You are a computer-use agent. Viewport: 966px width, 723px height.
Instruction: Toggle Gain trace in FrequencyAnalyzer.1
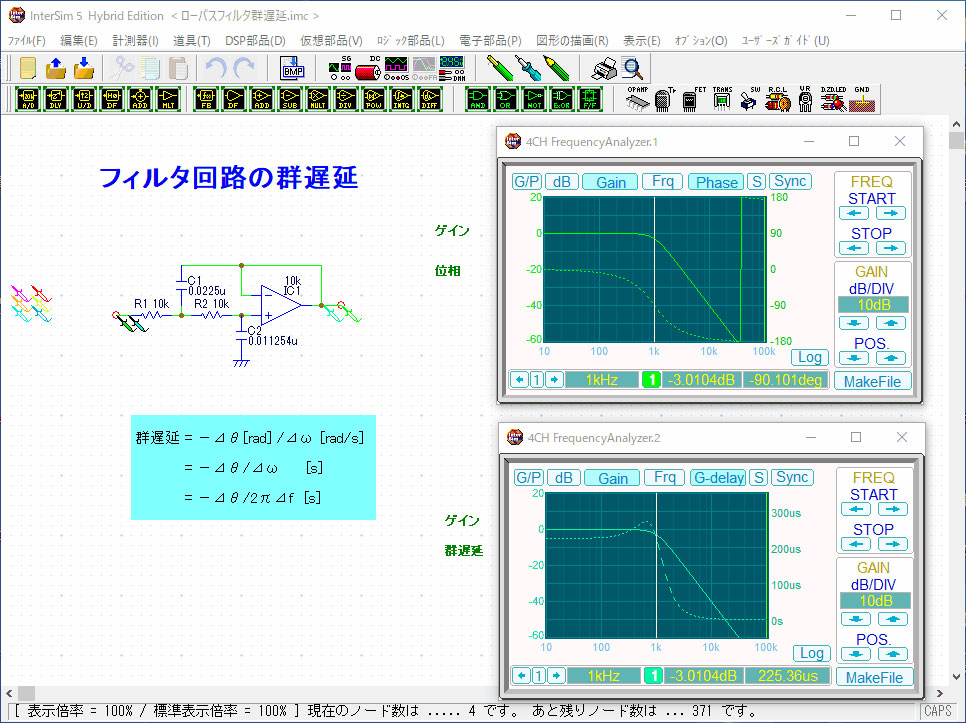(611, 182)
